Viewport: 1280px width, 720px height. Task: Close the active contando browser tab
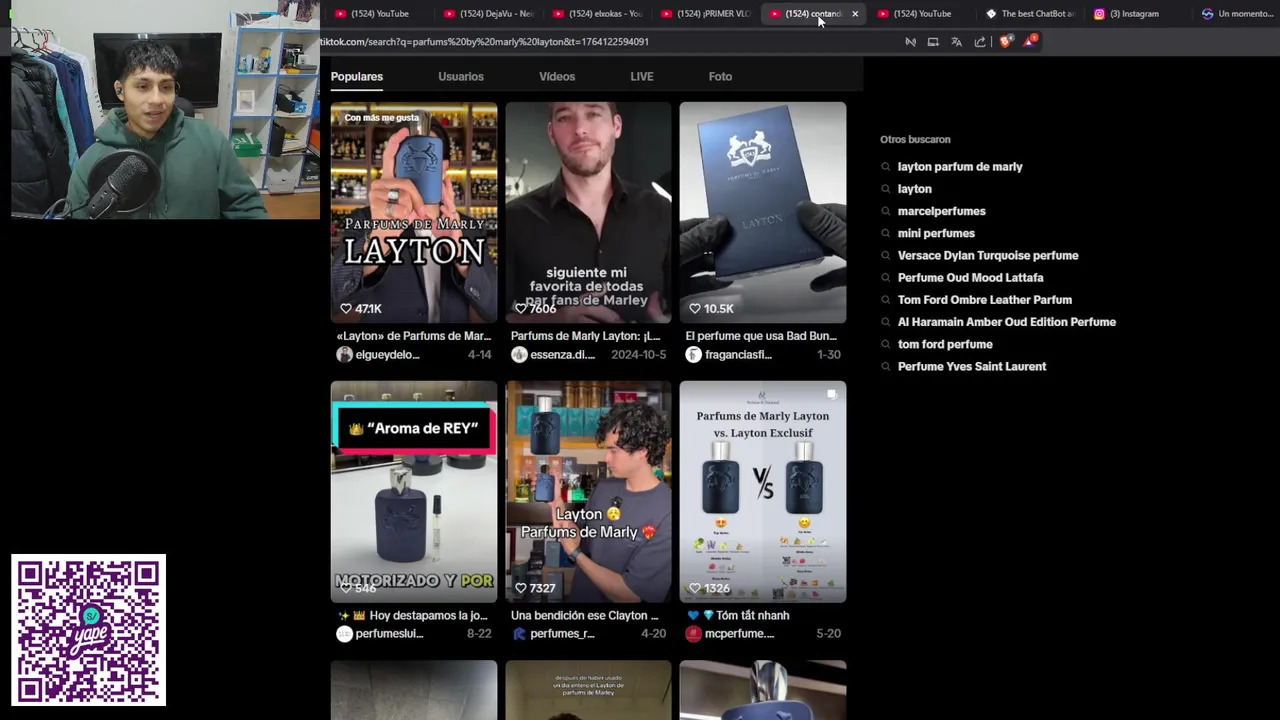click(x=855, y=14)
